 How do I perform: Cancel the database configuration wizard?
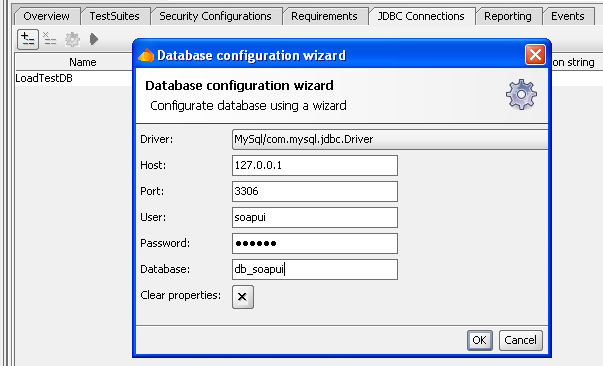click(x=521, y=340)
